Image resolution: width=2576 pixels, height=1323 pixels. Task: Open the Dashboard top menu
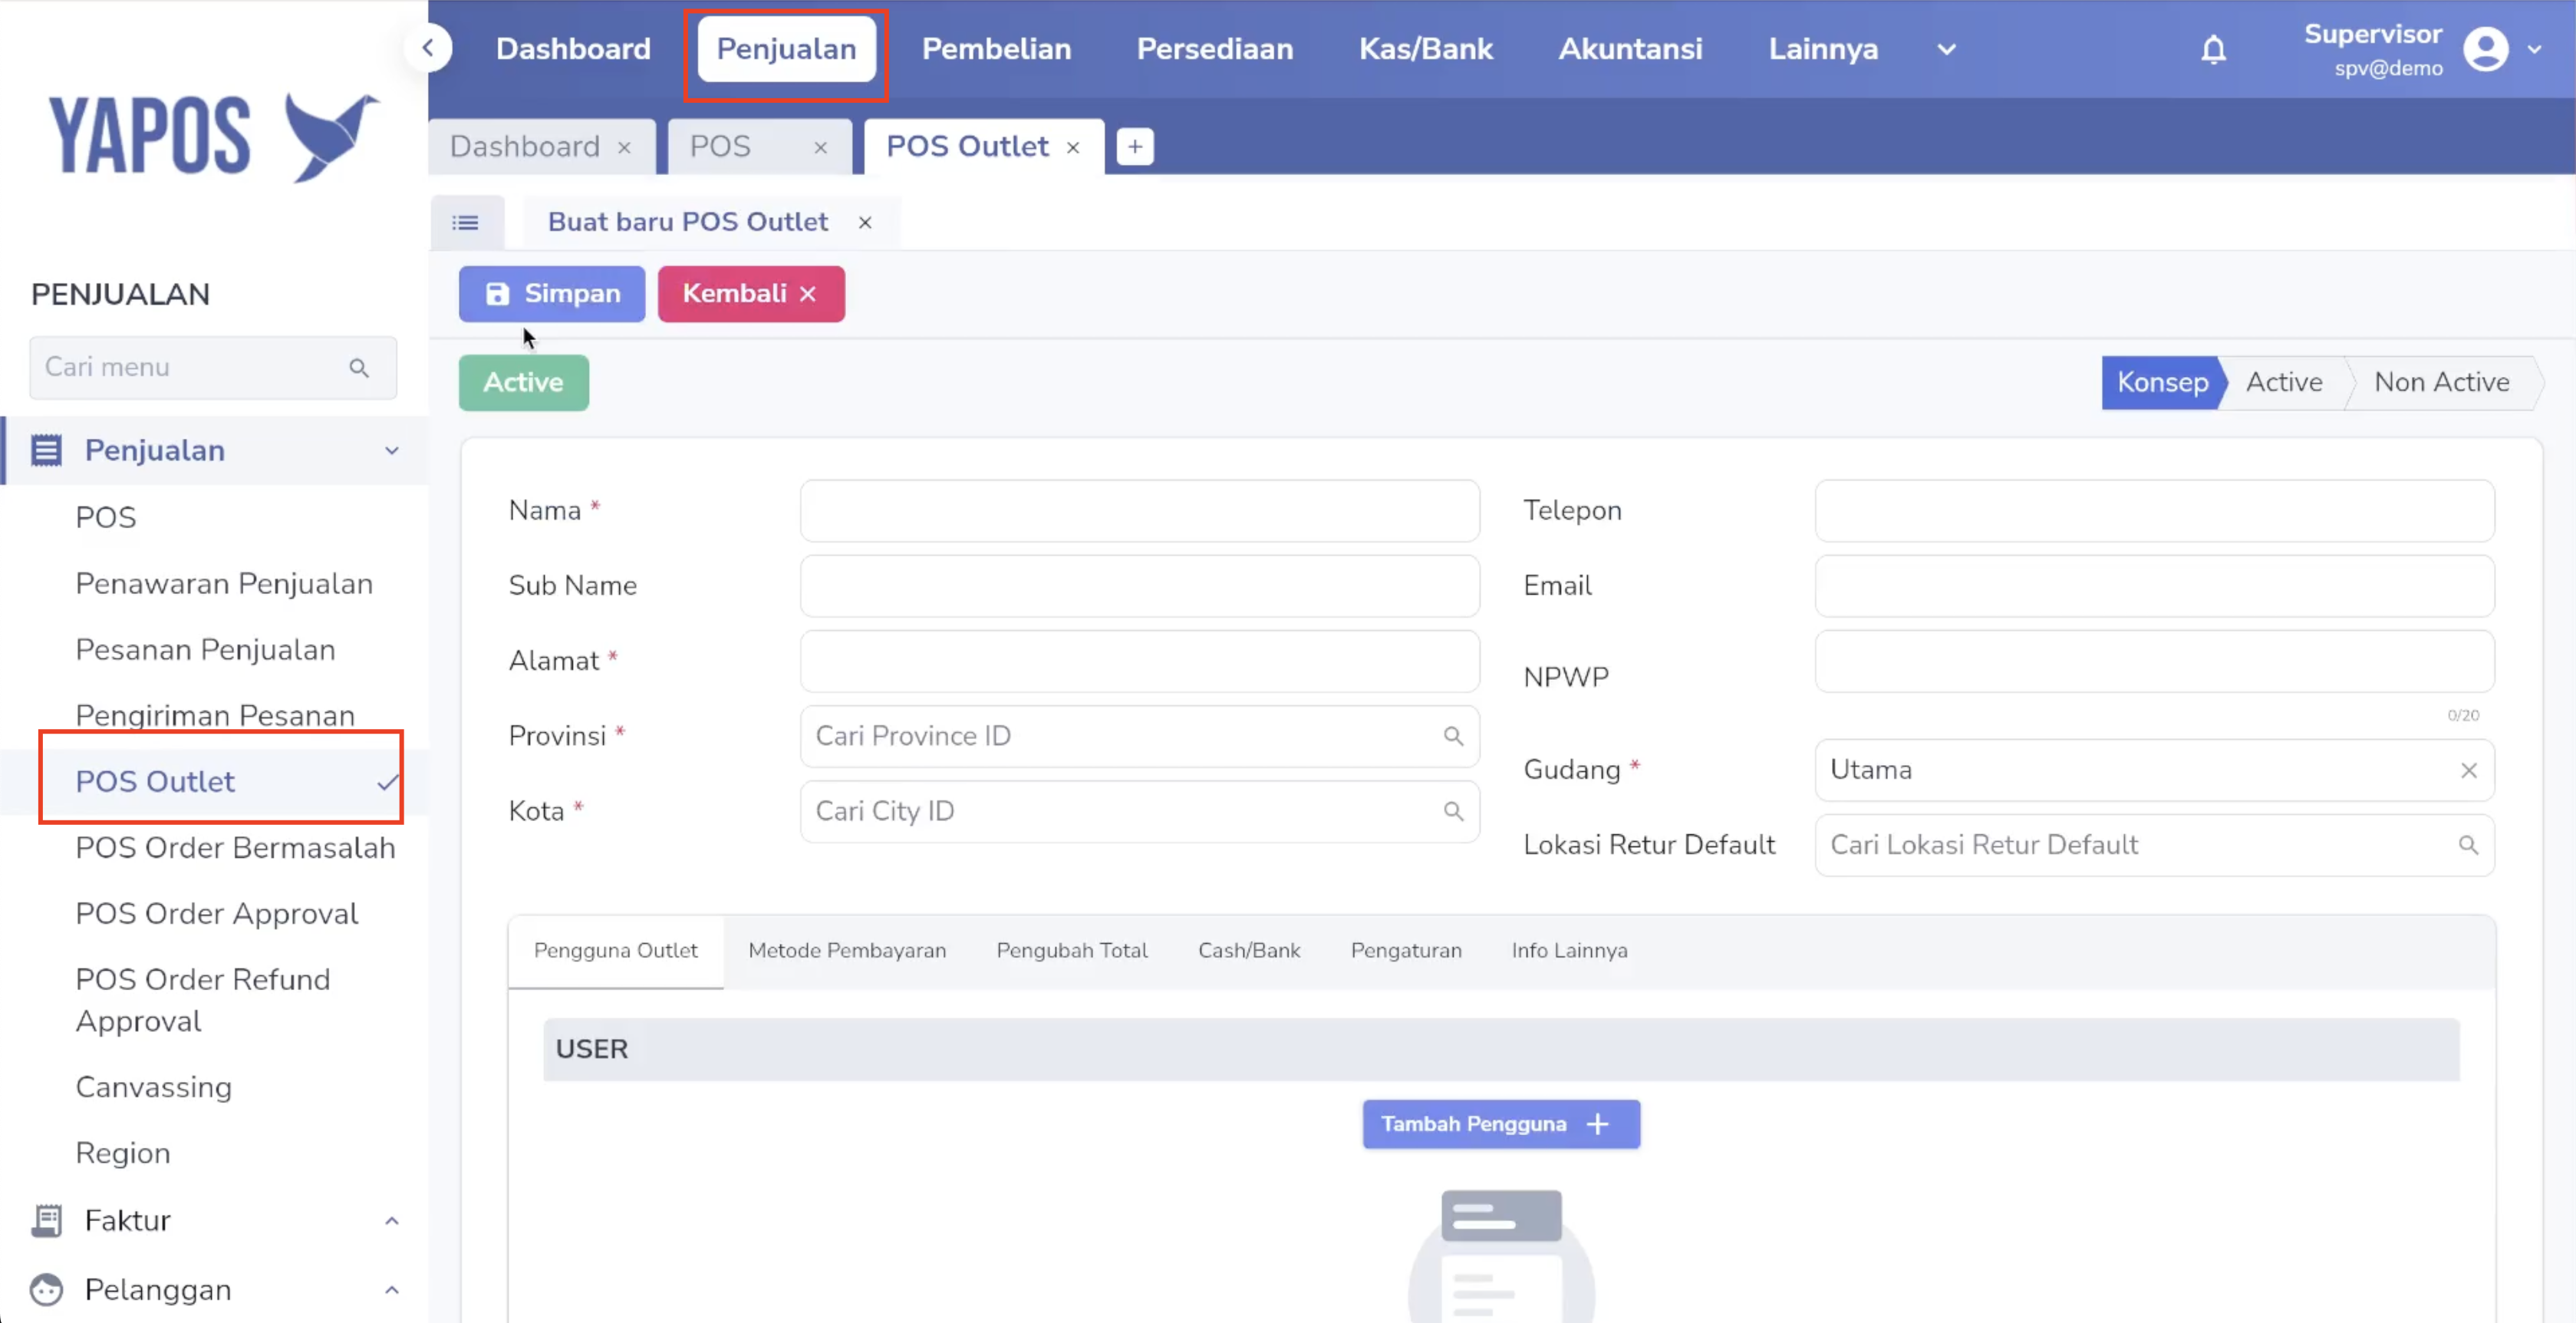(573, 49)
